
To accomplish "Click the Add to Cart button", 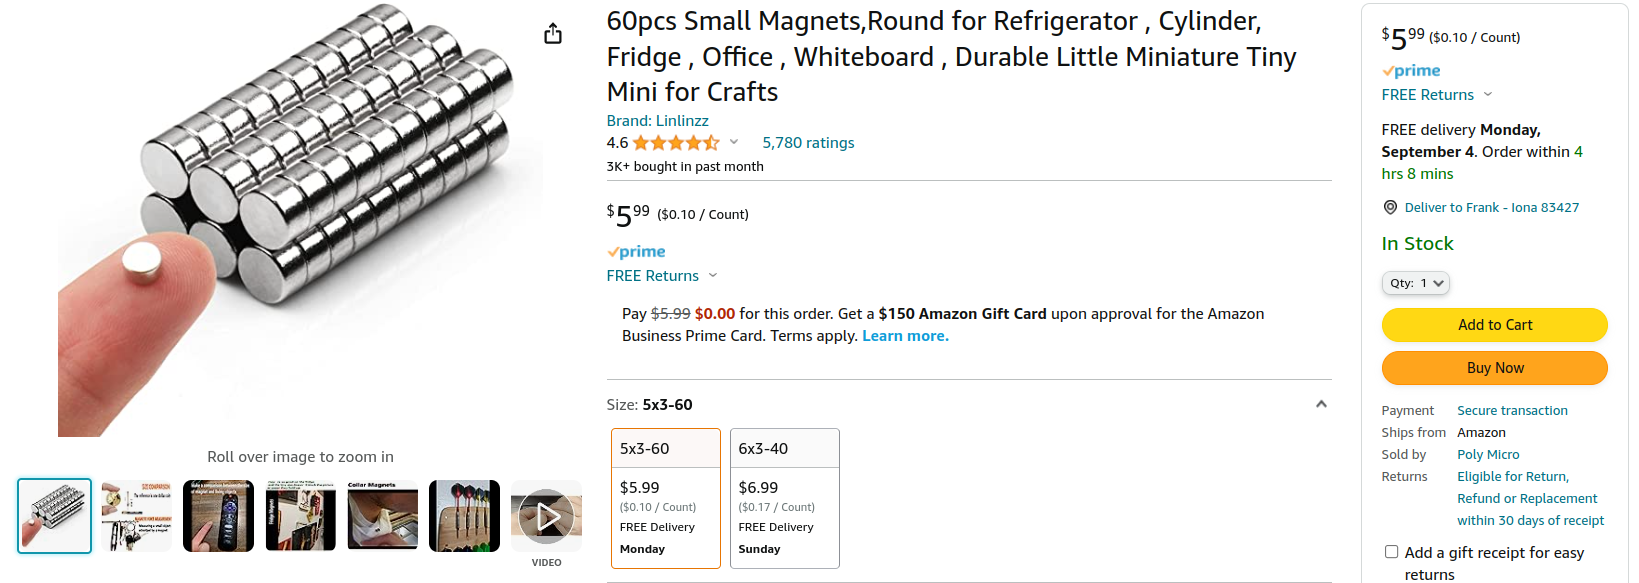I will [x=1494, y=325].
